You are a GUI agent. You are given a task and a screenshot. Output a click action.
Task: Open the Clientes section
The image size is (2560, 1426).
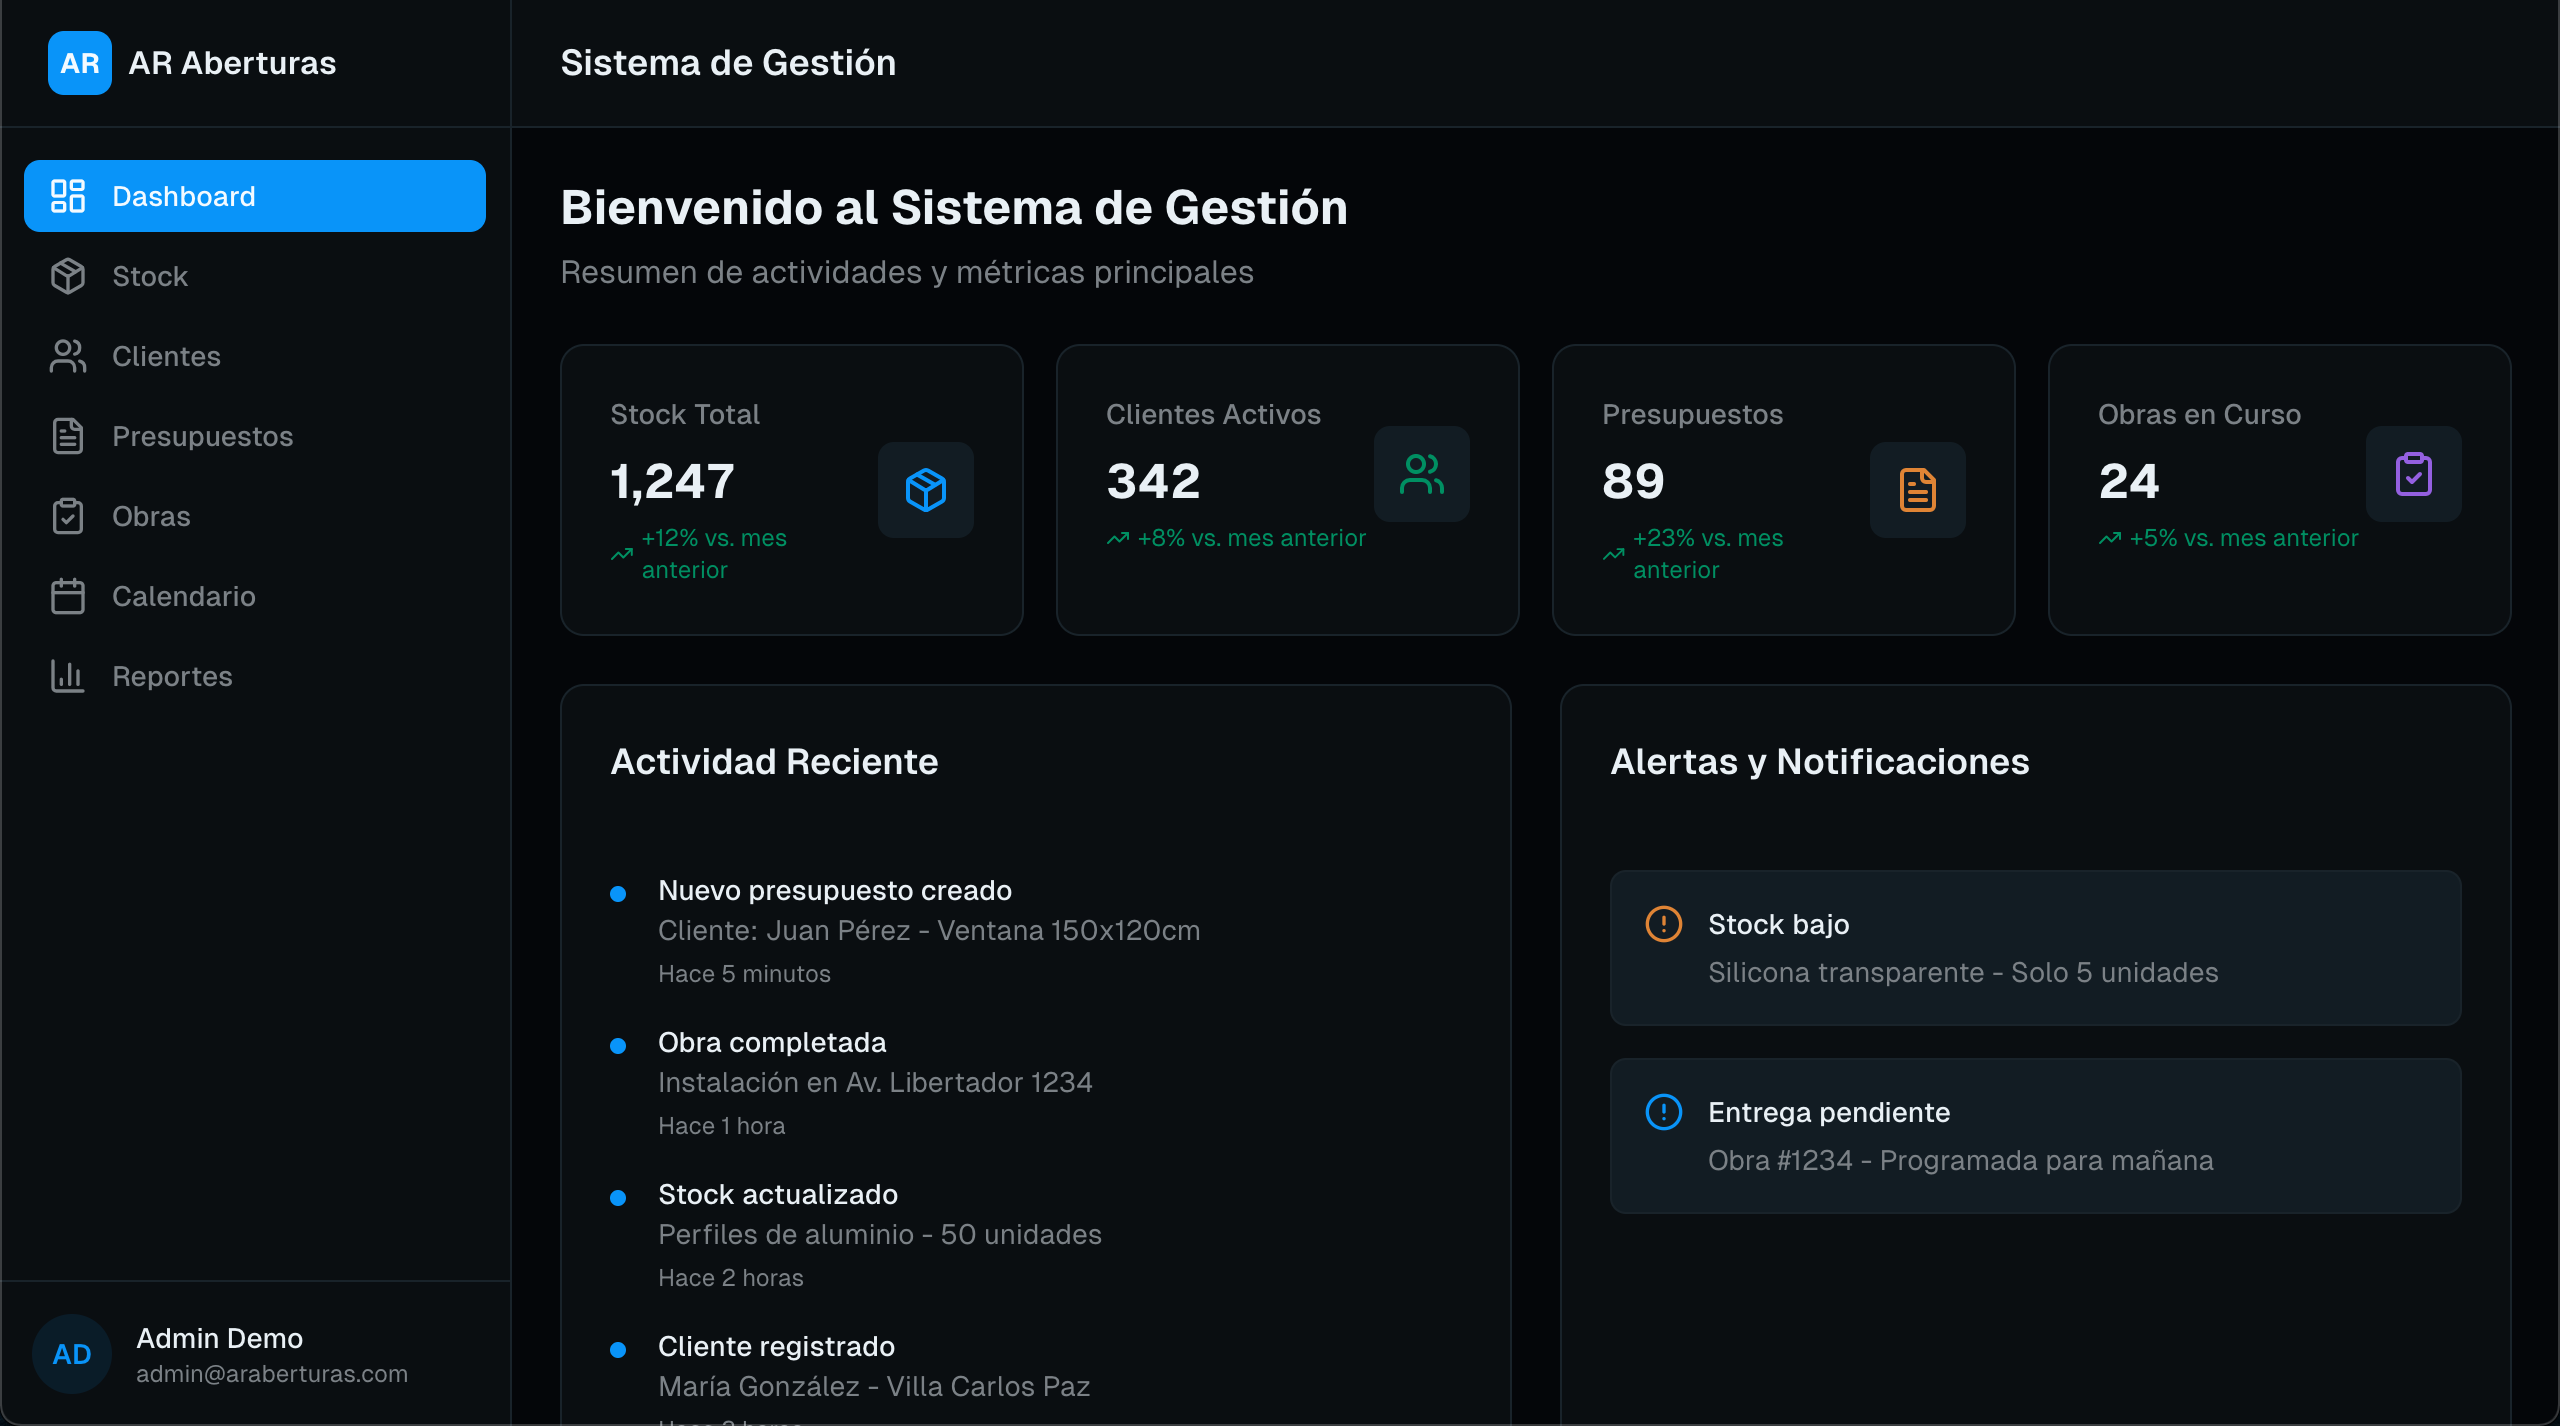[x=166, y=357]
